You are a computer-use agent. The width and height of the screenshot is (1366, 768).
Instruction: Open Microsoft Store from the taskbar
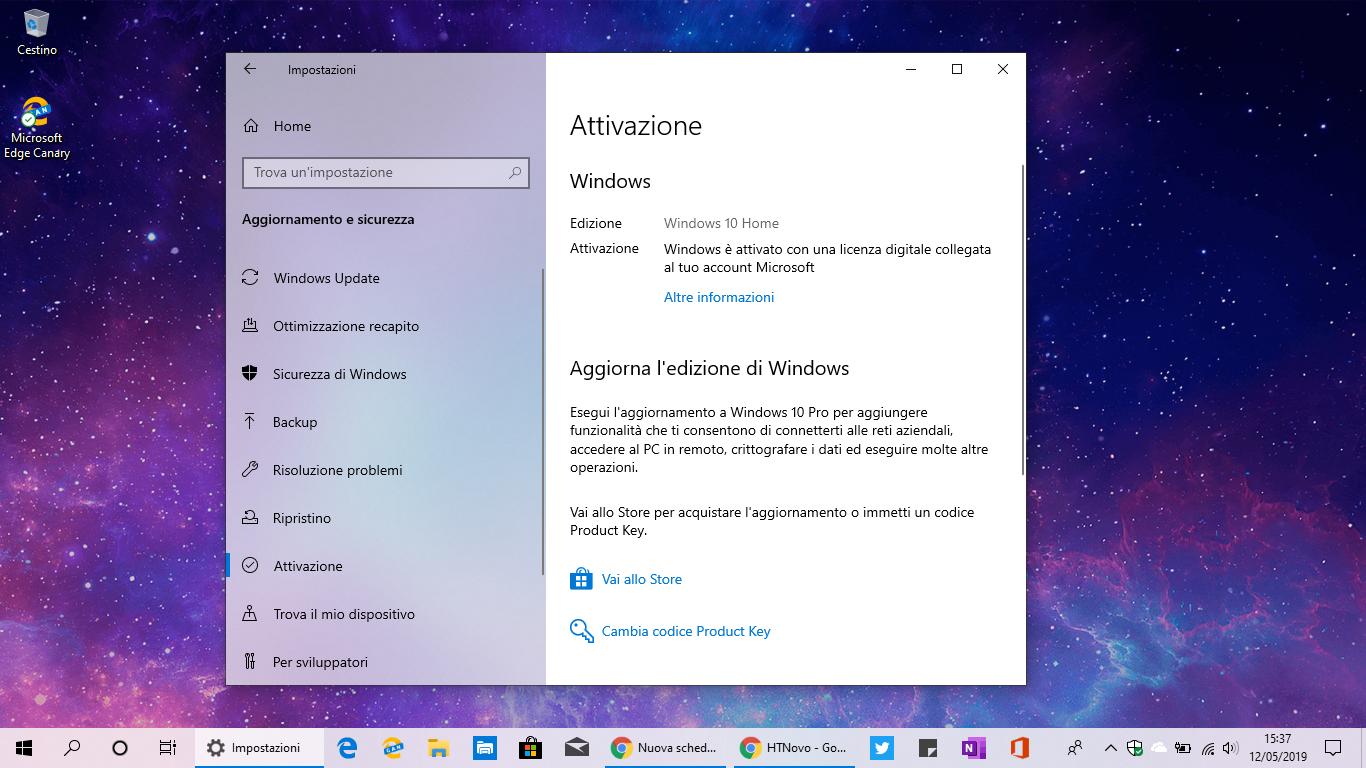pos(530,747)
